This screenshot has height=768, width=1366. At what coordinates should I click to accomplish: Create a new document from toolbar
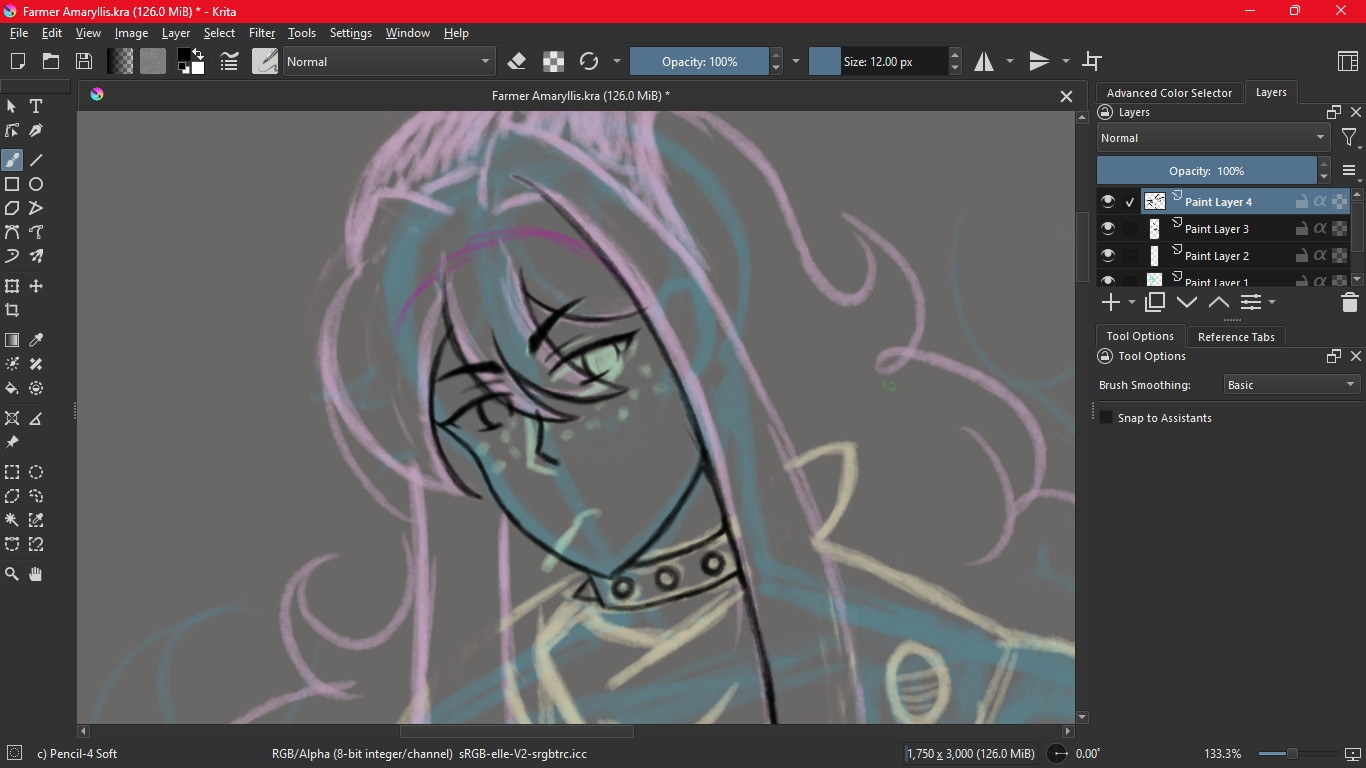click(x=17, y=61)
